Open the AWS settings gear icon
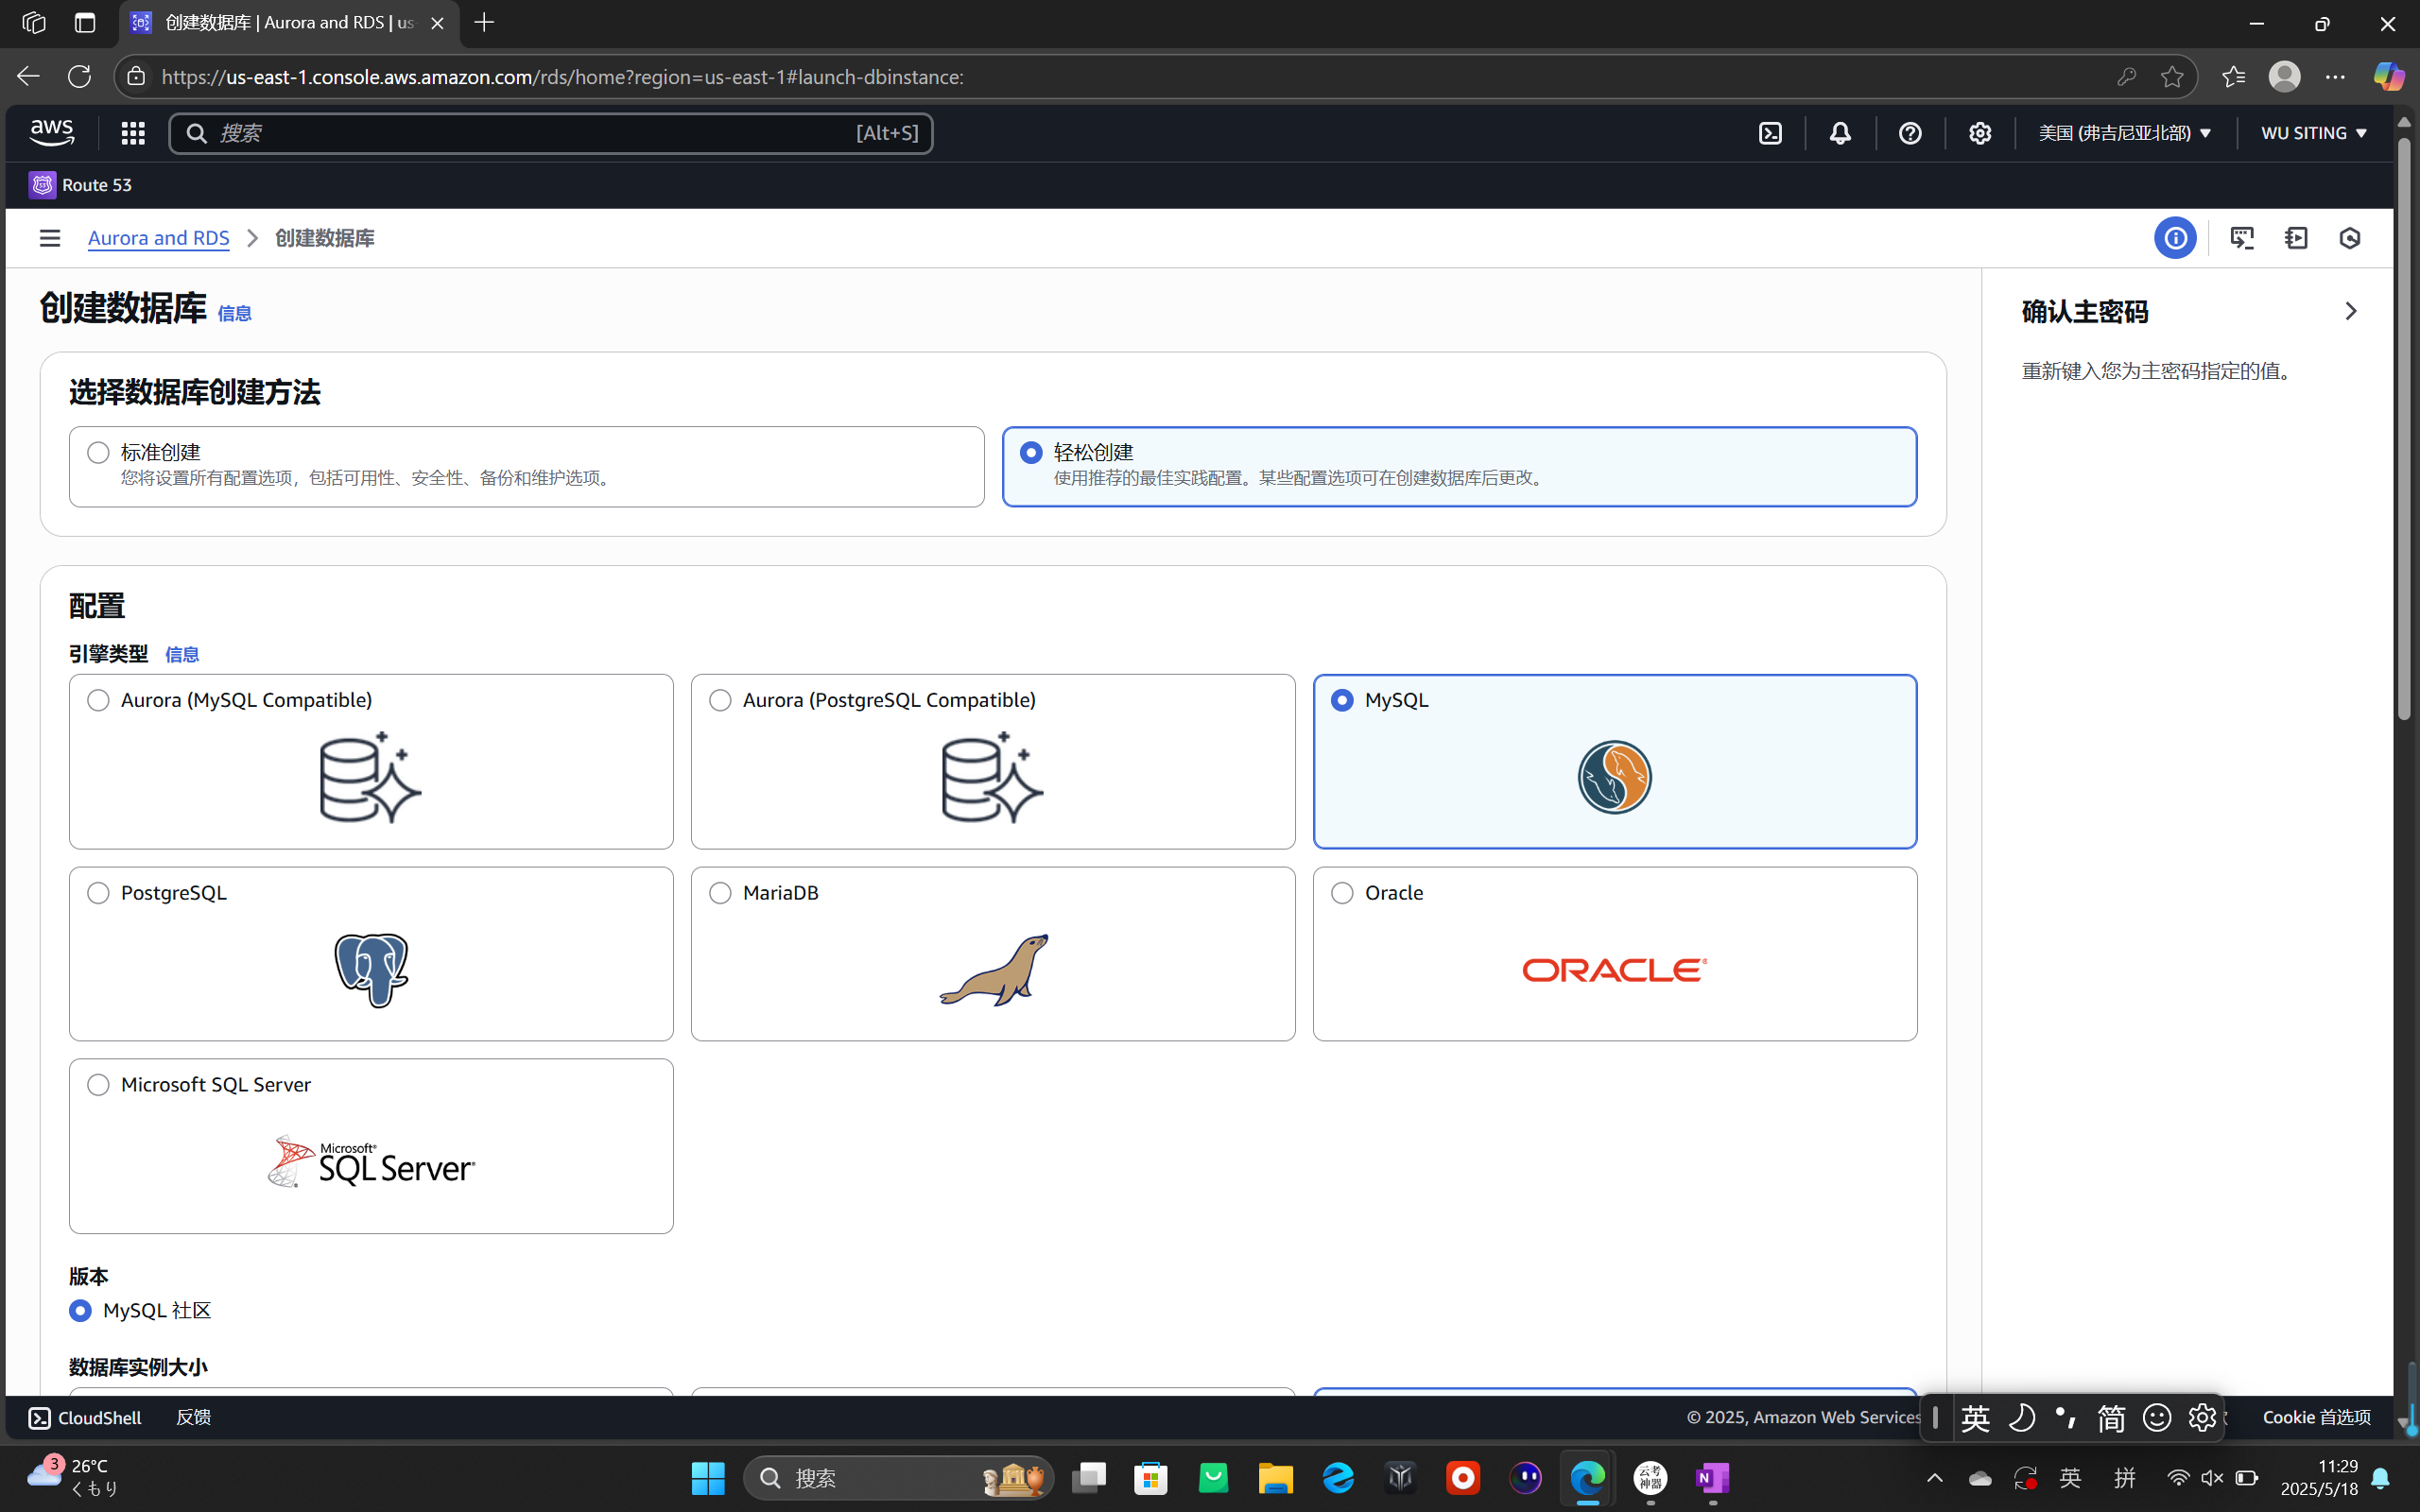 pyautogui.click(x=1980, y=132)
